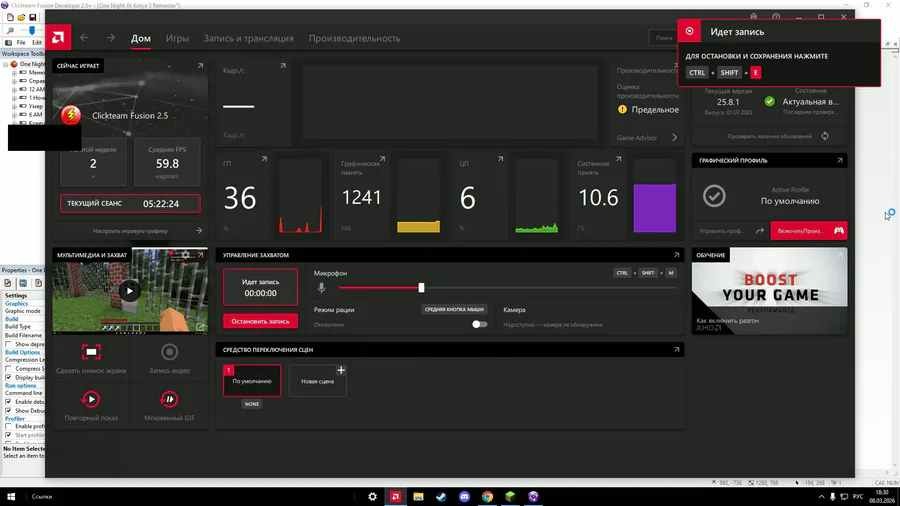Screen dimensions: 900x506
Task: Click Проверить наличие обновлений
Action: [770, 137]
